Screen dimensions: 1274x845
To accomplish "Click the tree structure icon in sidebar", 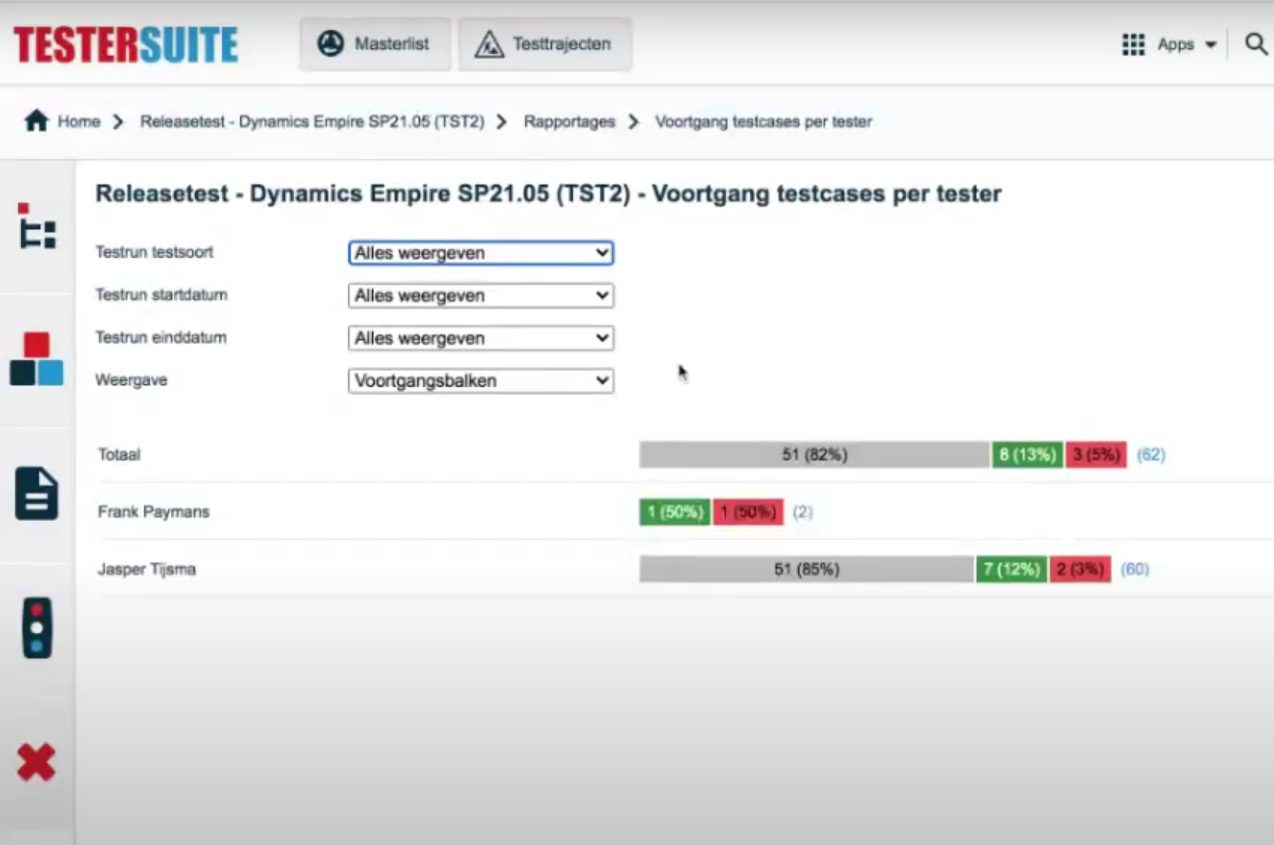I will coord(37,226).
